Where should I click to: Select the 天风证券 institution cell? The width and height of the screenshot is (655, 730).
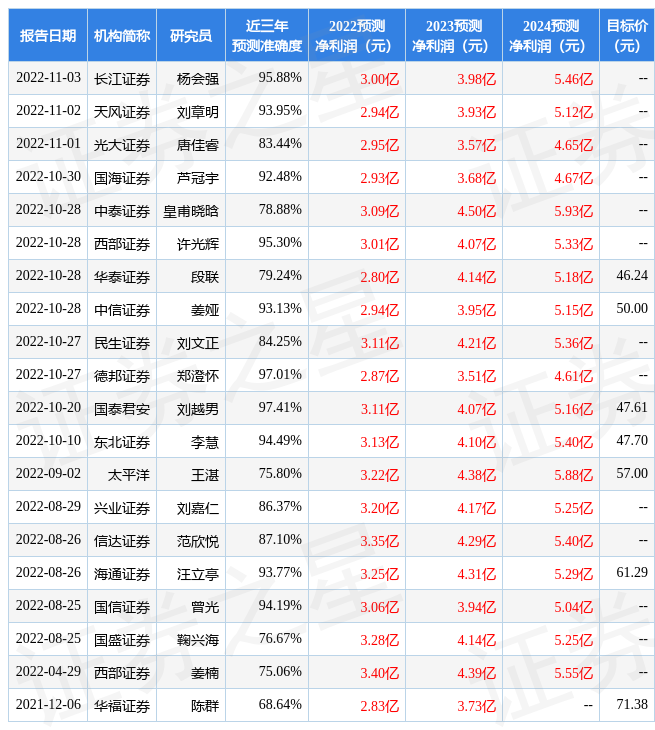click(x=122, y=112)
